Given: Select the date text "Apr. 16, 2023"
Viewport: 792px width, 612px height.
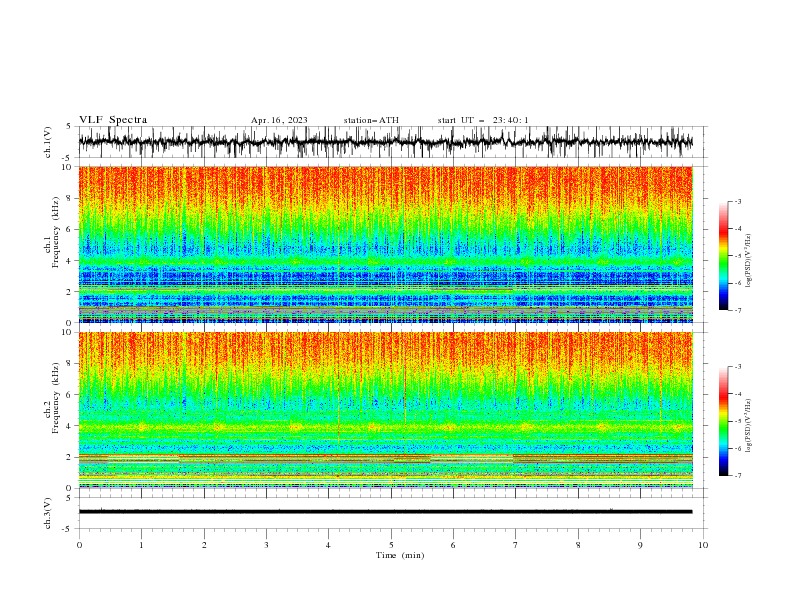Looking at the screenshot, I should pyautogui.click(x=279, y=120).
